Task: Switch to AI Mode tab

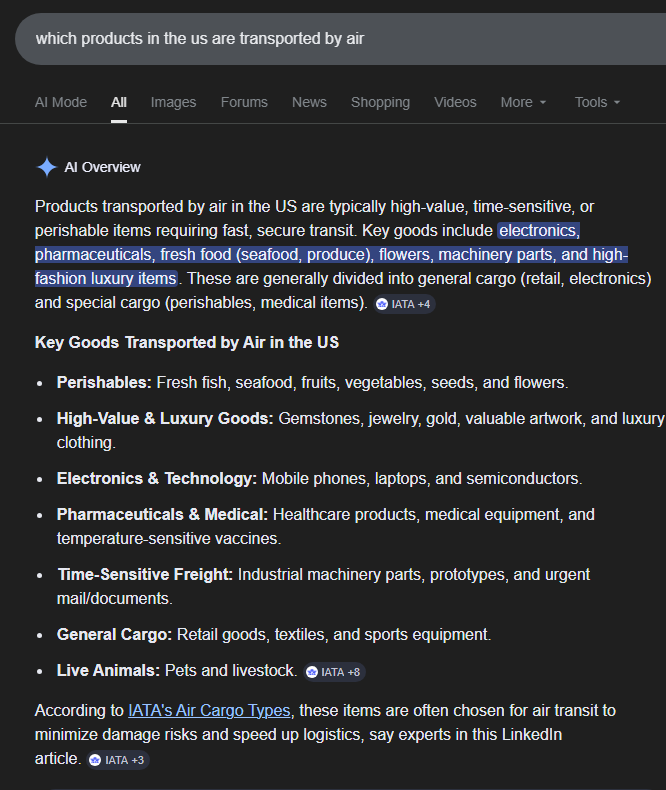Action: [61, 102]
